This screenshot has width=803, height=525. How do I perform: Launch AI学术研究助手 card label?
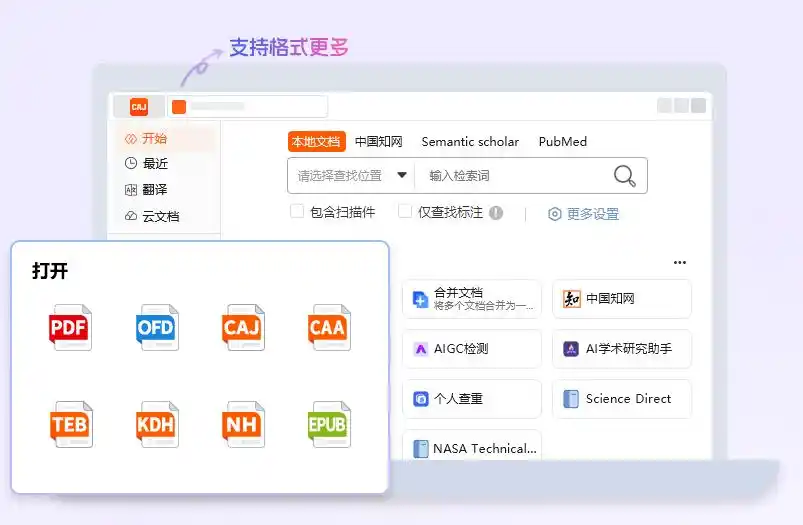[x=629, y=349]
